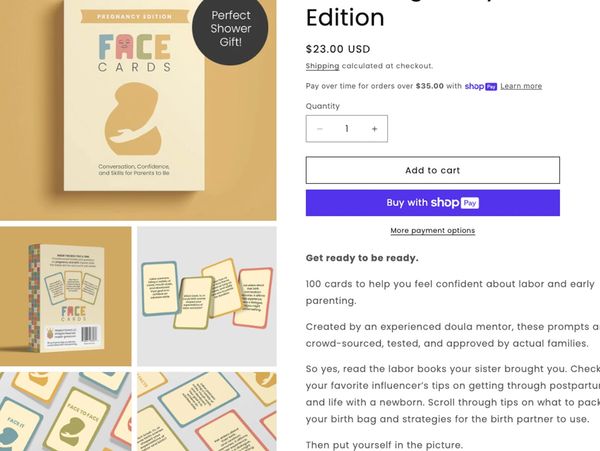Open the Shipping policy link
This screenshot has width=600, height=451.
click(x=322, y=66)
